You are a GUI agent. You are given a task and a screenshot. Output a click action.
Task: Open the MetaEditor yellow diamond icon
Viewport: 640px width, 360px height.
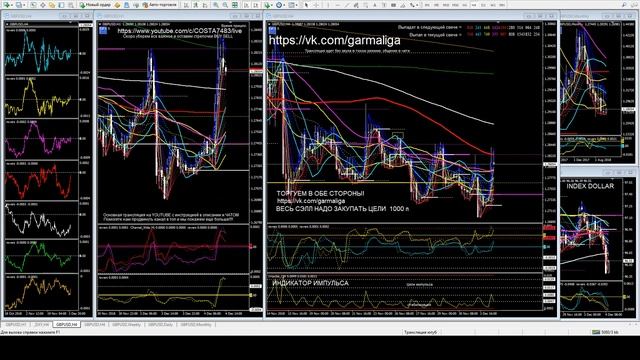coord(117,5)
